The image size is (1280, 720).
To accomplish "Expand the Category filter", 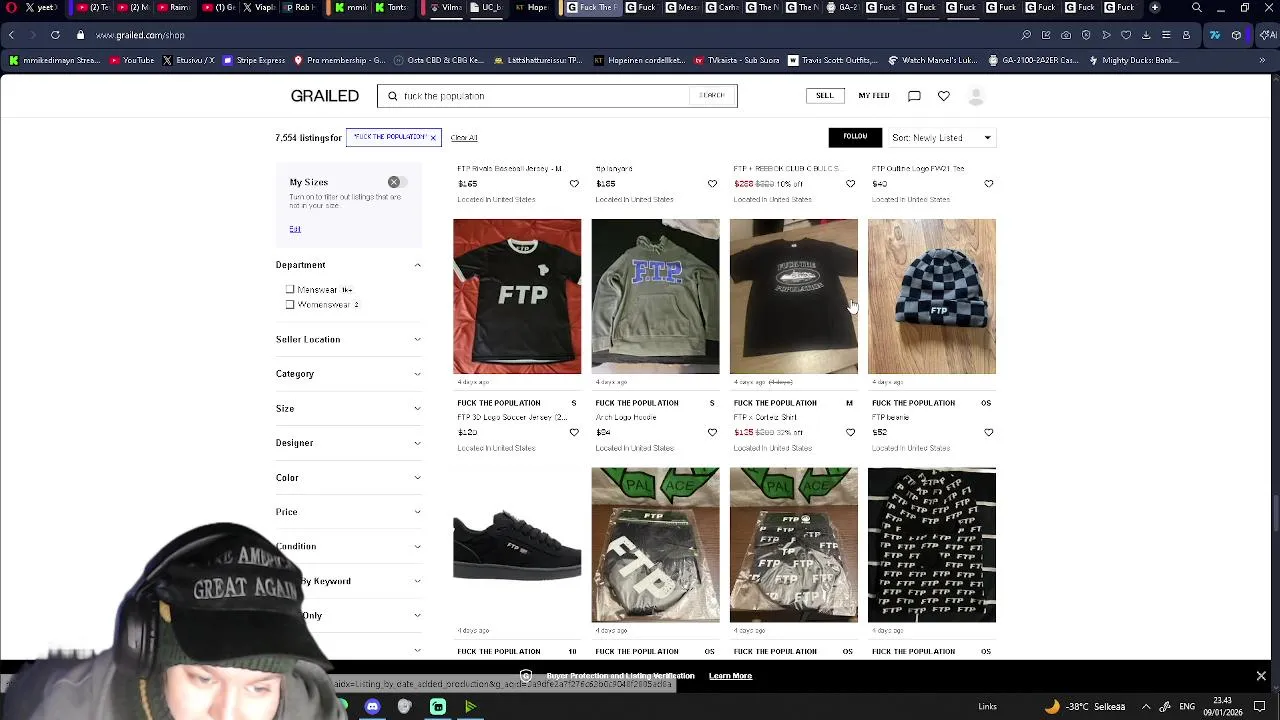I will 348,374.
